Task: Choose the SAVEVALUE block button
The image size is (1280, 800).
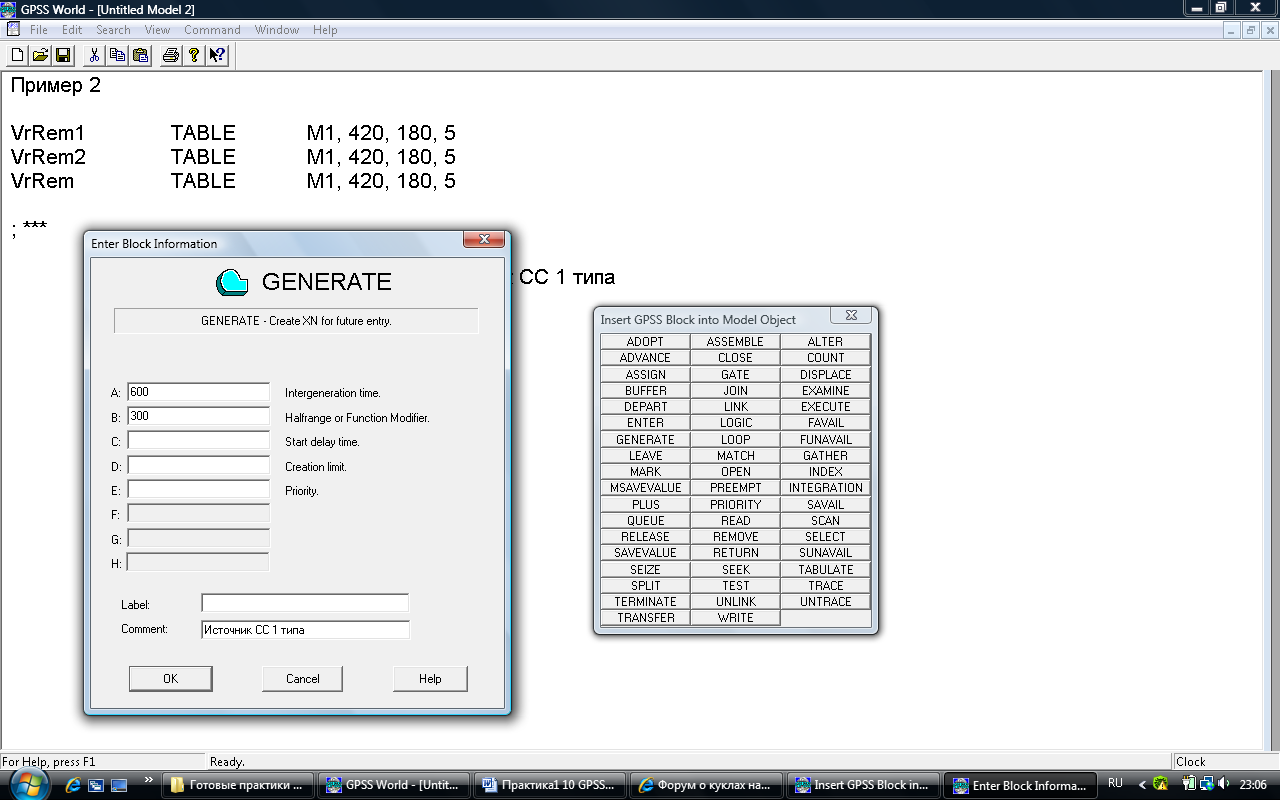Action: click(645, 553)
